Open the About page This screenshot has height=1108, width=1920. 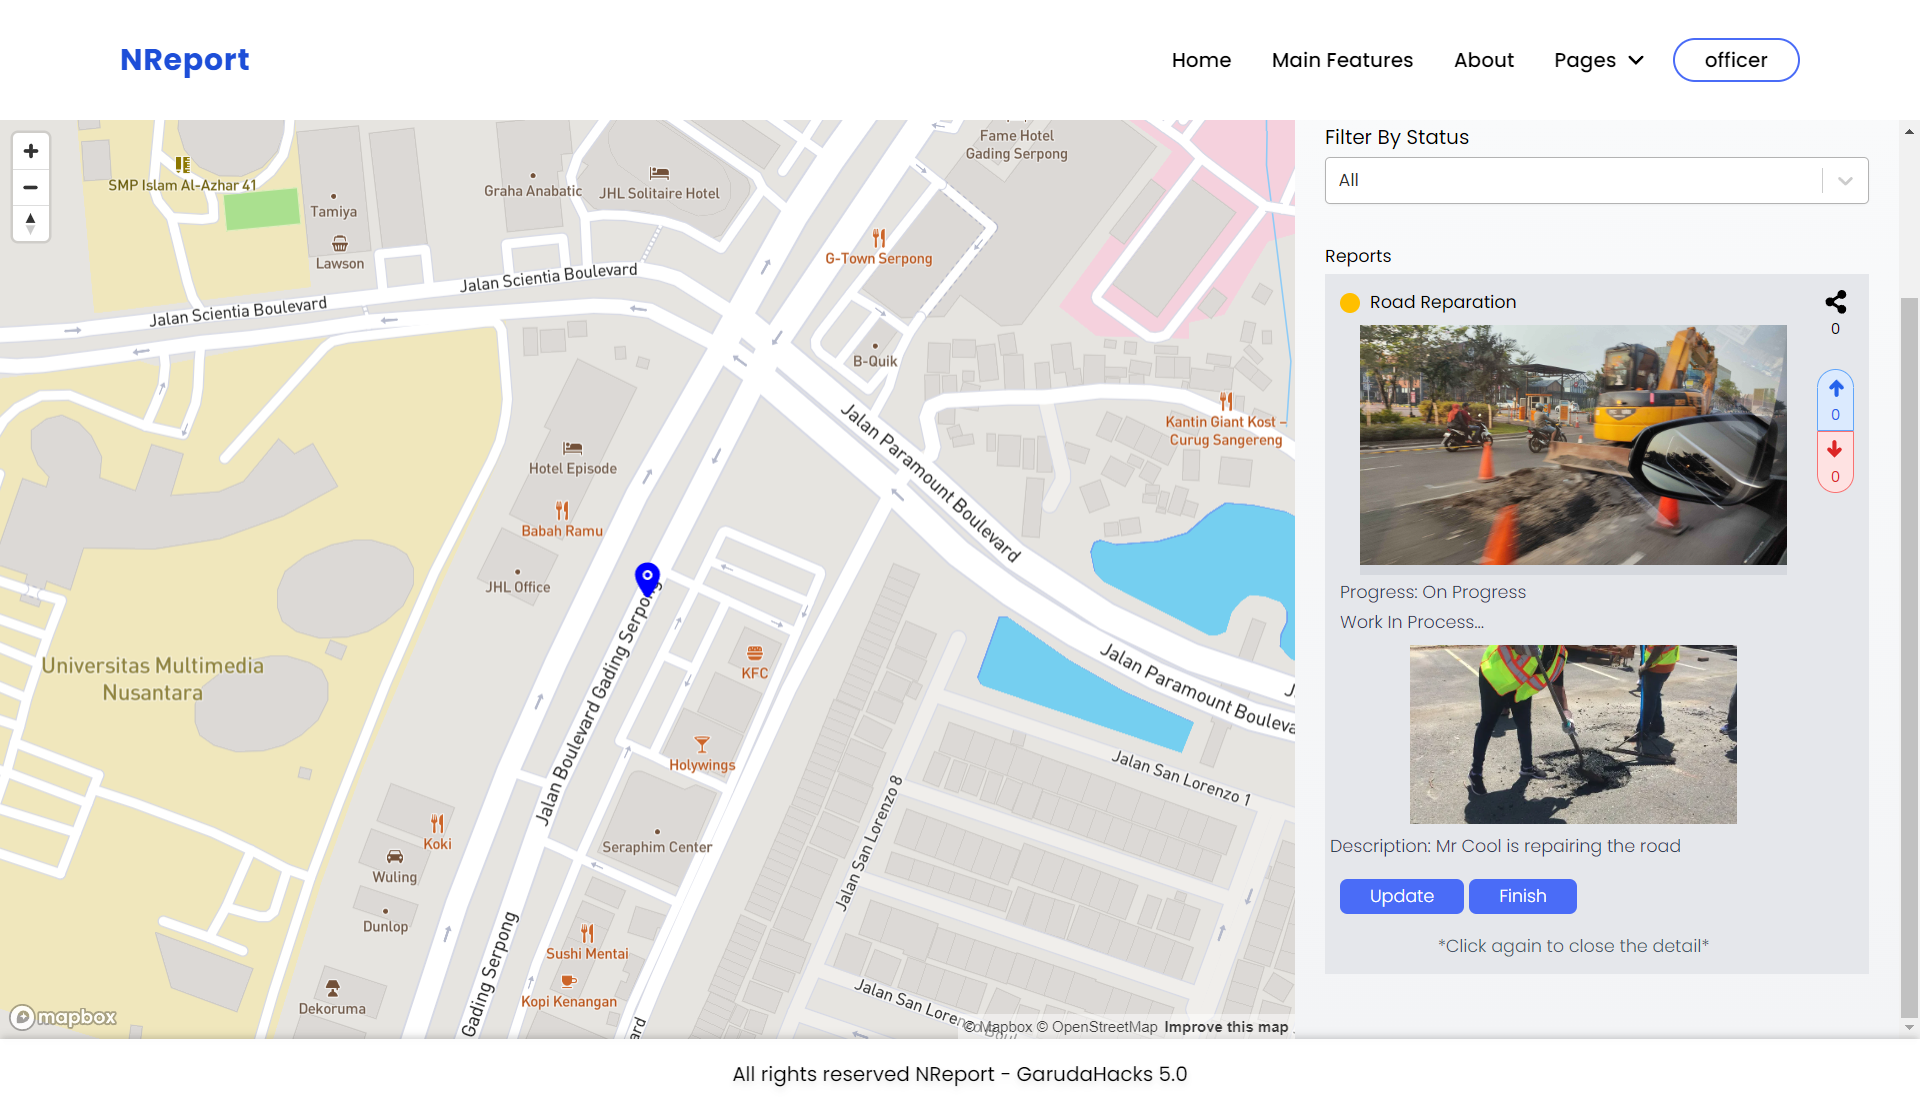pos(1483,60)
